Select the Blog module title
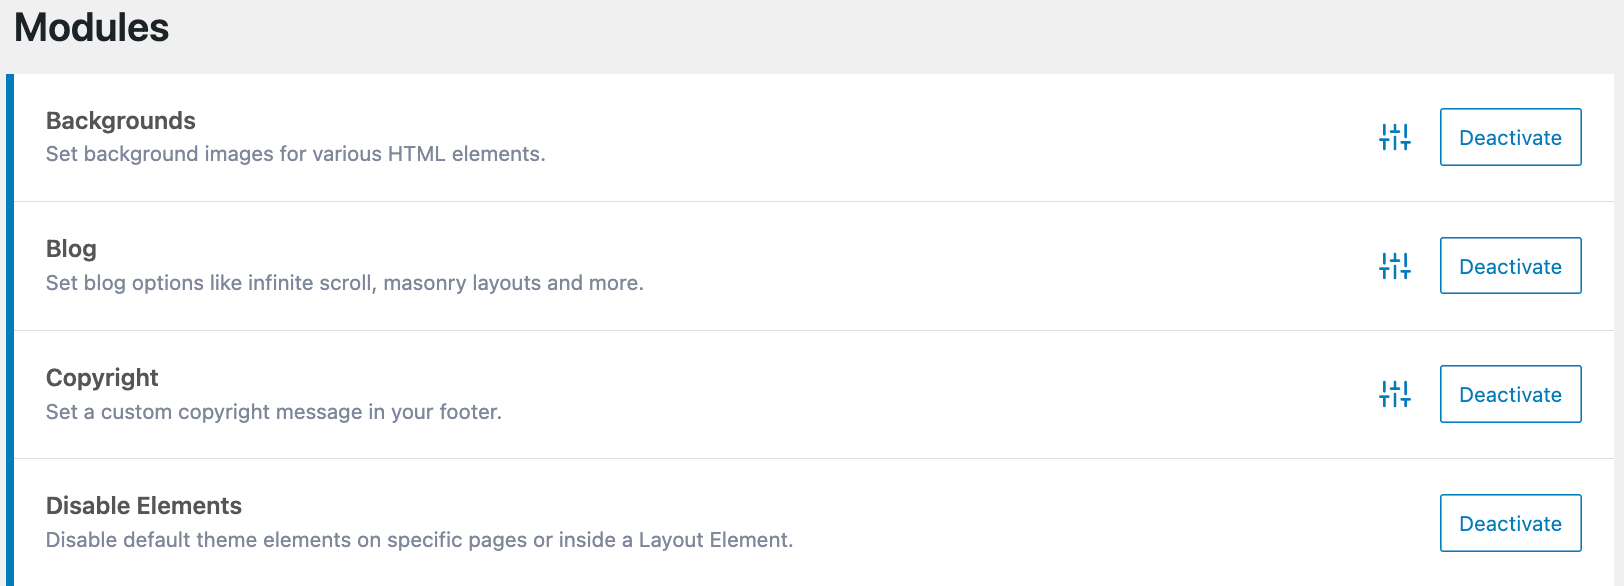The height and width of the screenshot is (586, 1624). point(71,249)
